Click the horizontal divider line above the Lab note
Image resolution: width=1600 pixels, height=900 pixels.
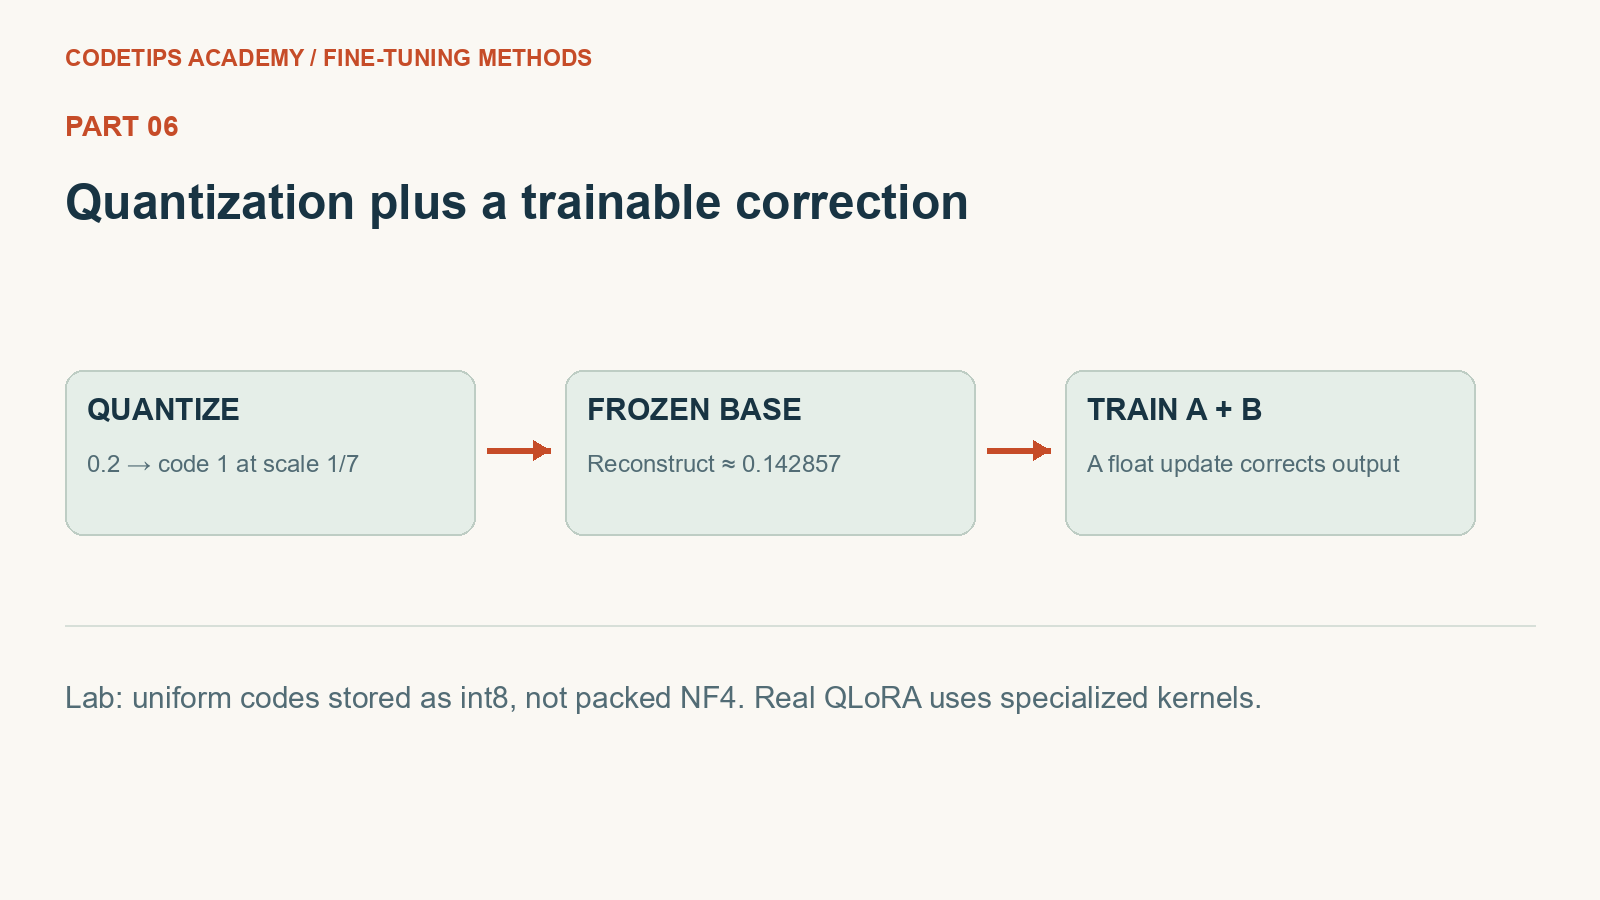(800, 626)
